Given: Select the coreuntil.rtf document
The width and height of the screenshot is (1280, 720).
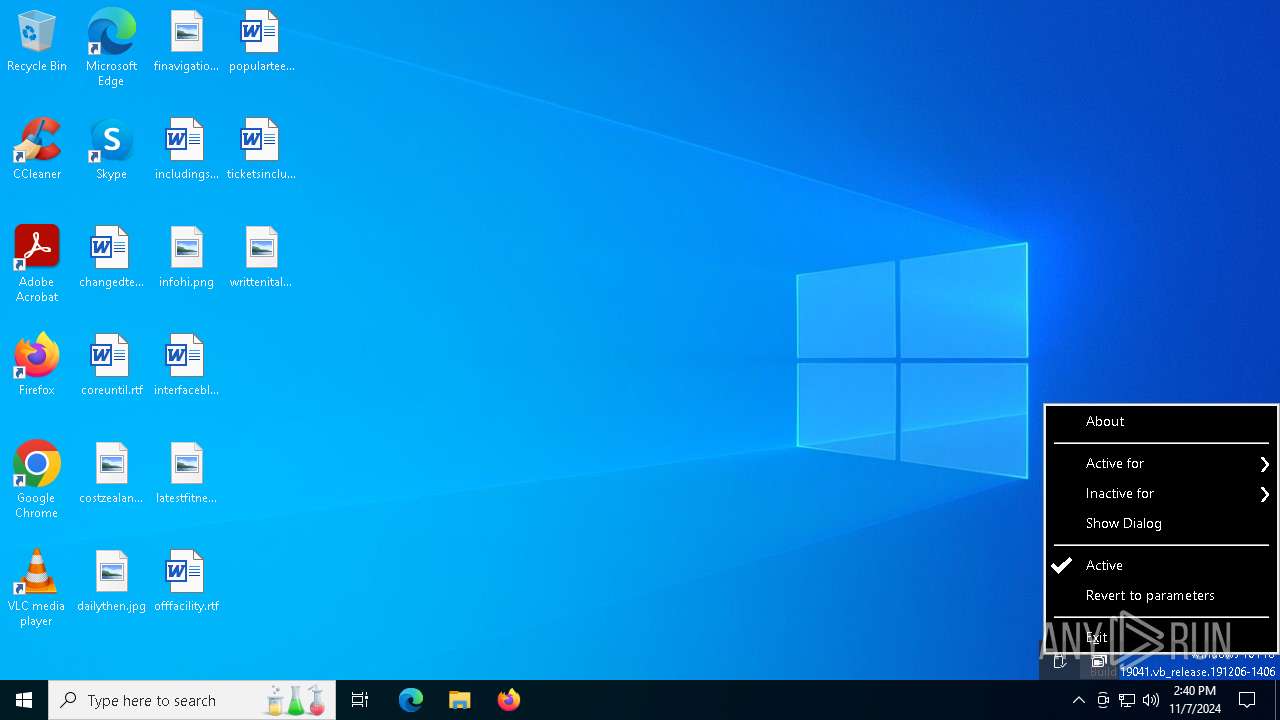Looking at the screenshot, I should pyautogui.click(x=111, y=366).
